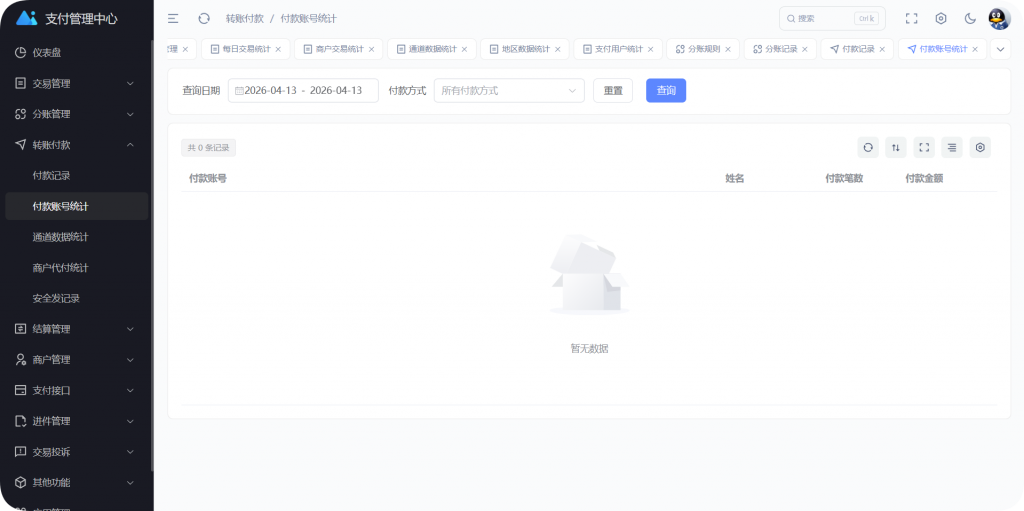Click the 姓名 column header
Viewport: 1024px width, 511px height.
tap(735, 178)
